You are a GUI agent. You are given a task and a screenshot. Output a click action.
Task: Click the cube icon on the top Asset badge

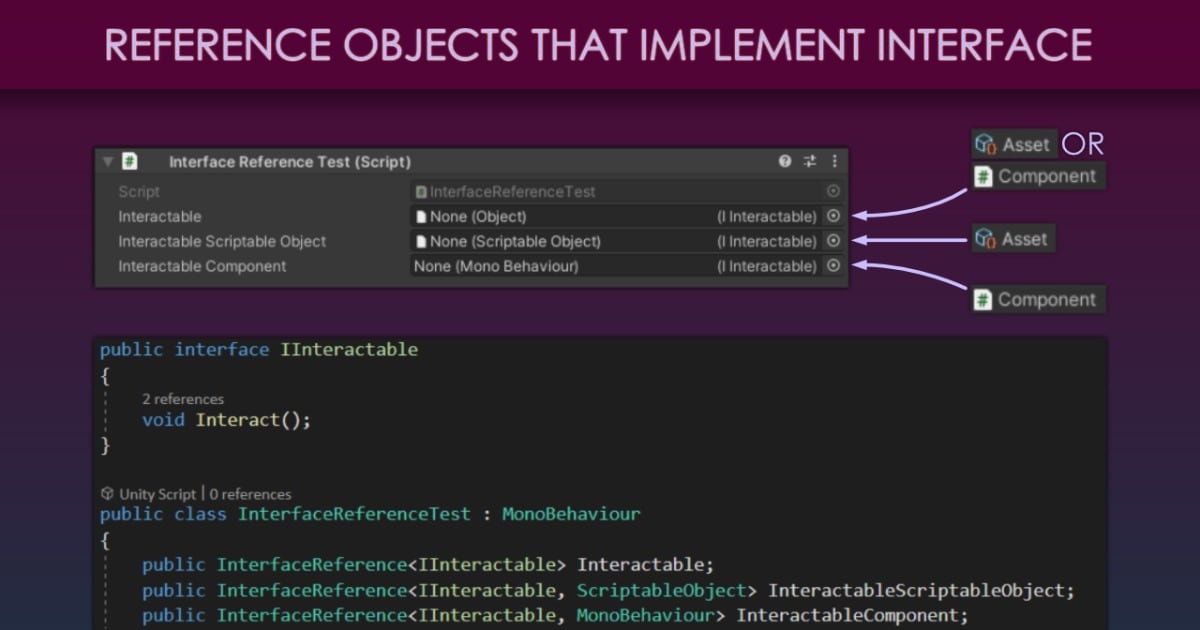[x=983, y=143]
